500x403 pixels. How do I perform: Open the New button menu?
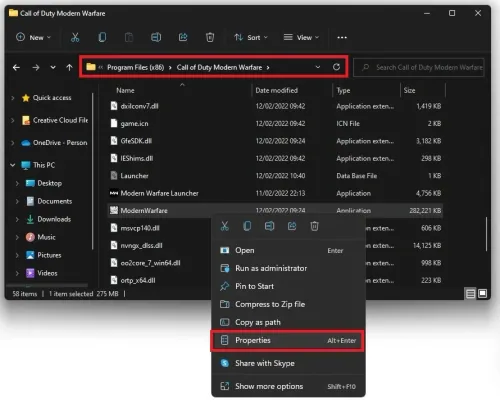tap(33, 37)
